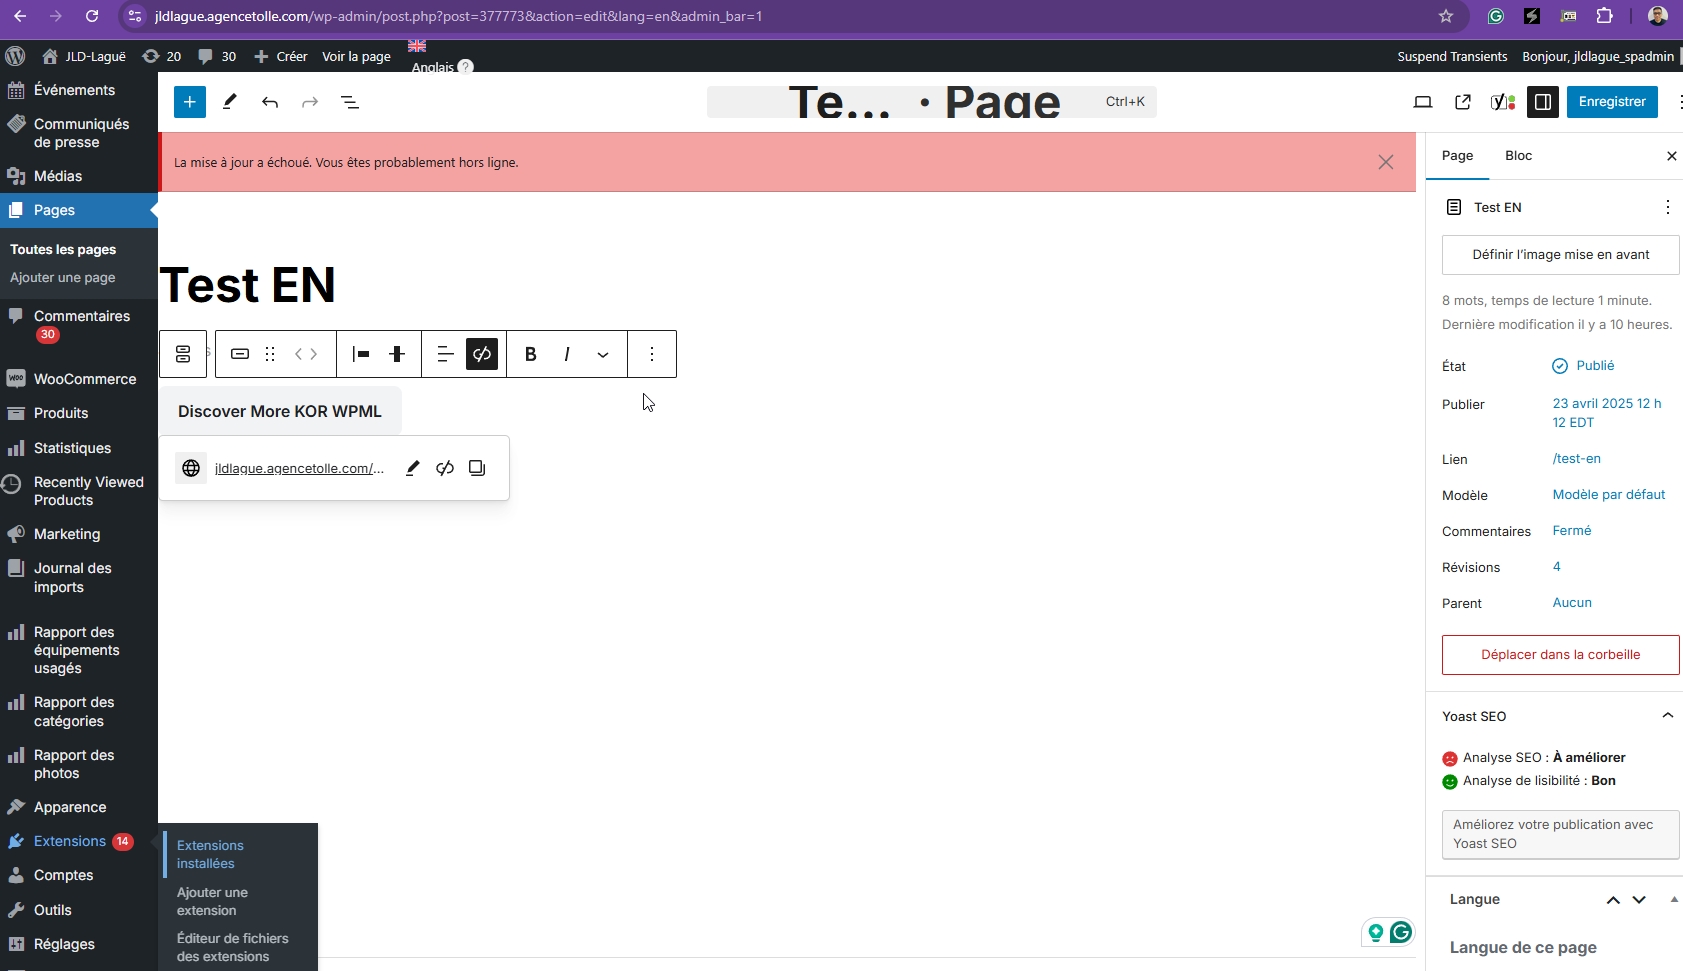
Task: Click the block drag handle dots
Action: click(270, 354)
